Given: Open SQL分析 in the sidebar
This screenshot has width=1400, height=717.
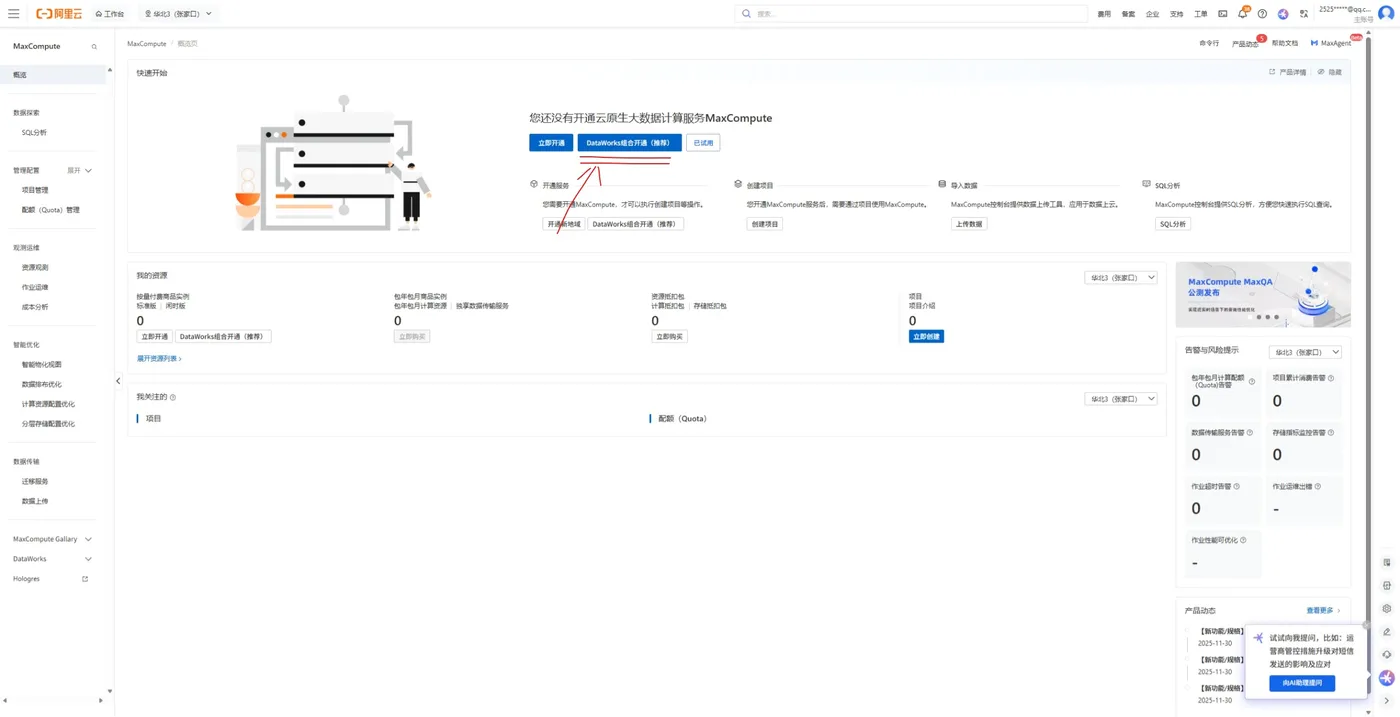Looking at the screenshot, I should click(34, 132).
